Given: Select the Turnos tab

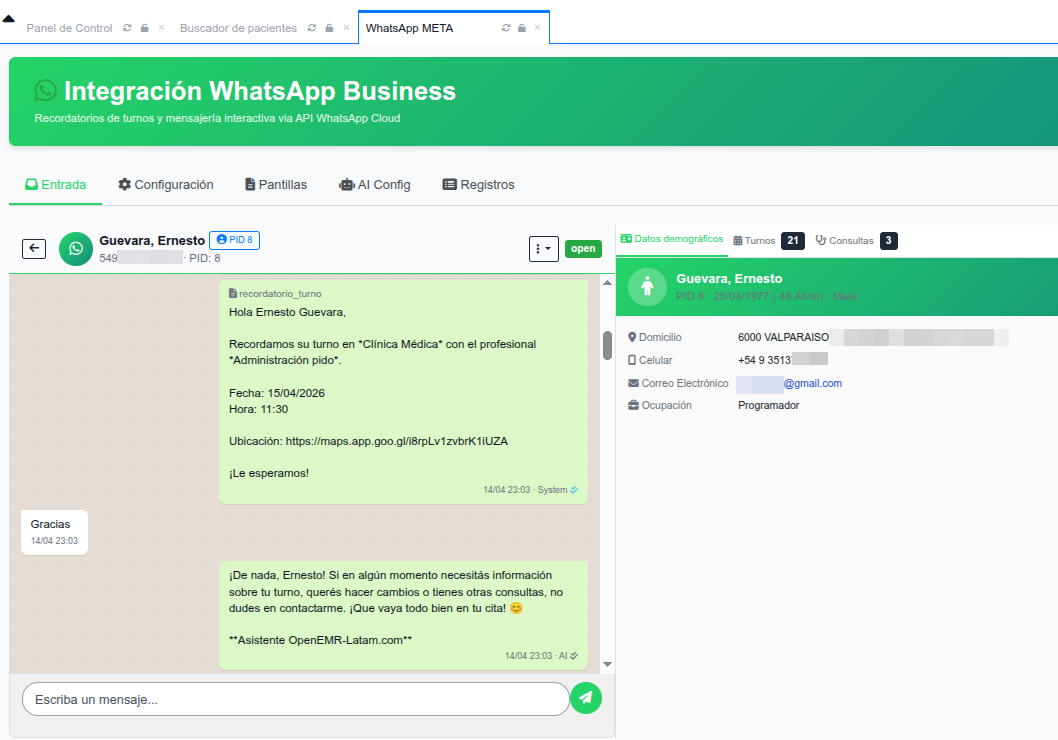Looking at the screenshot, I should [x=754, y=241].
